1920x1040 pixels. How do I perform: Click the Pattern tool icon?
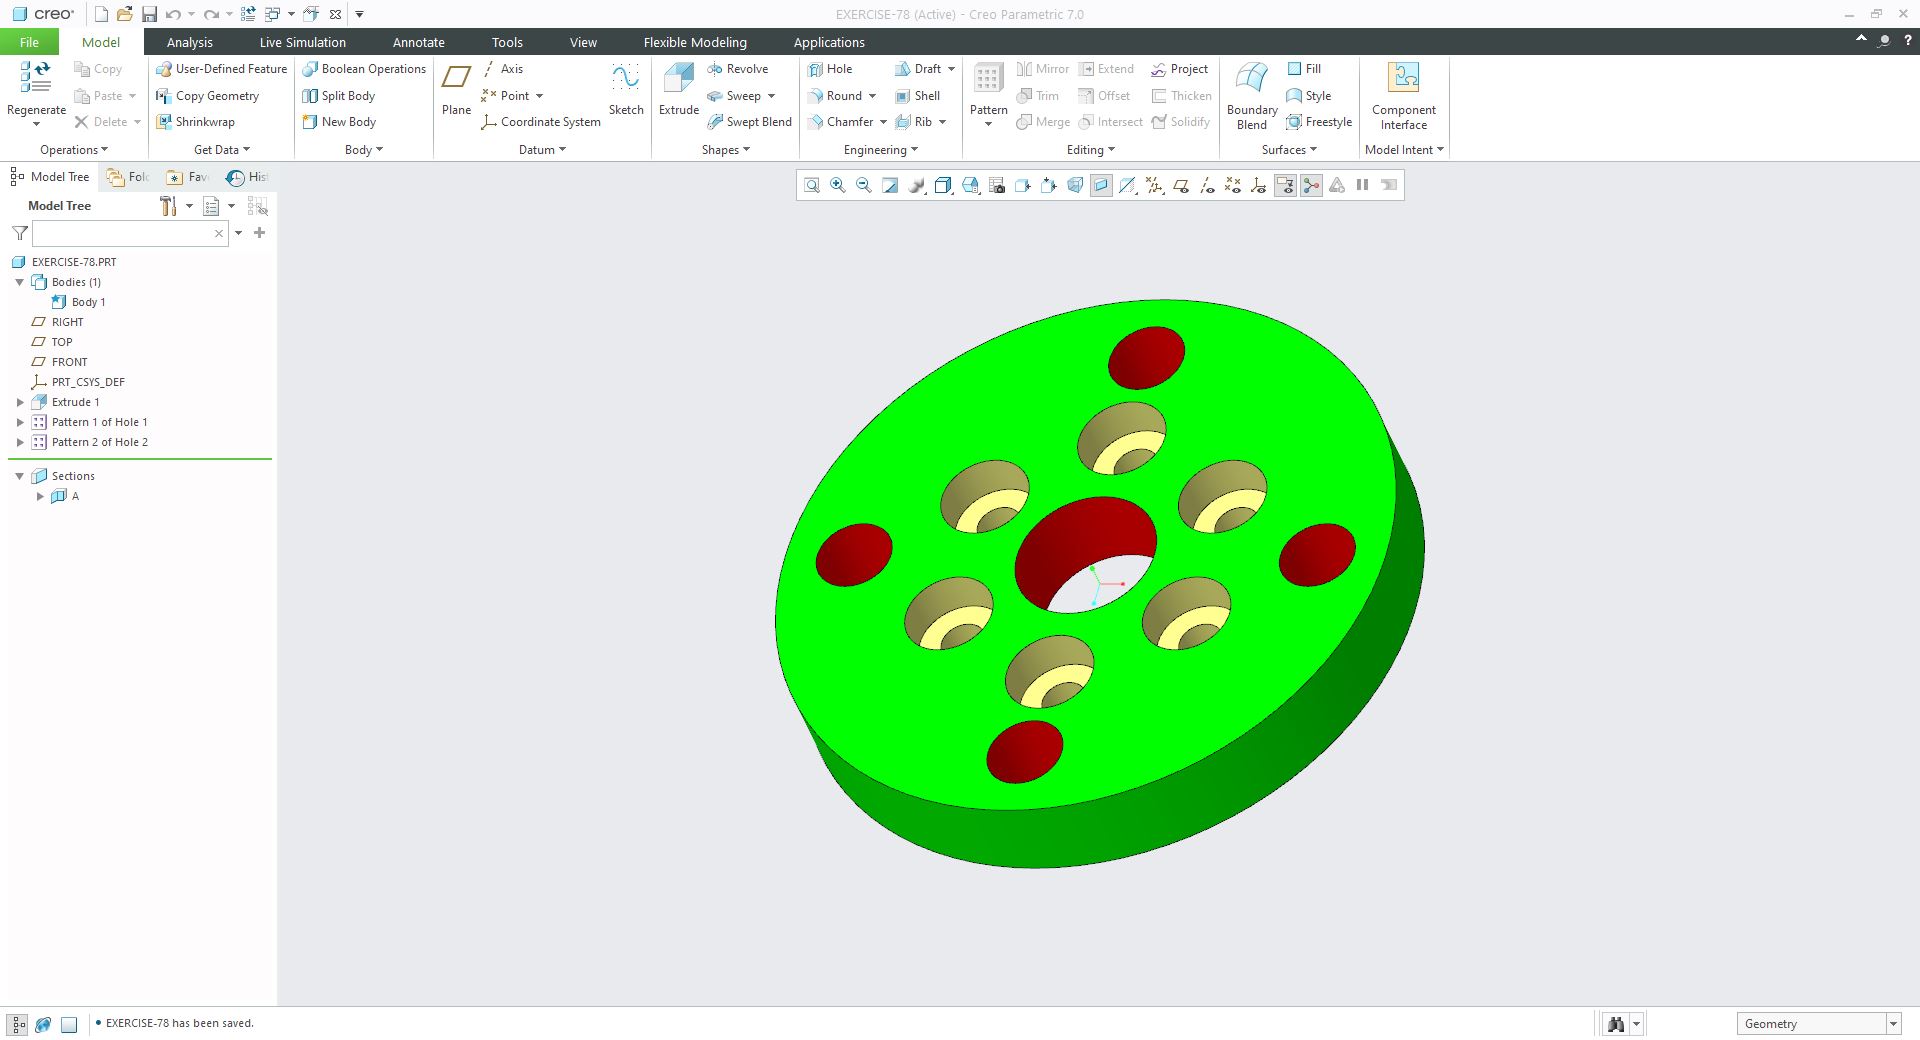tap(988, 79)
